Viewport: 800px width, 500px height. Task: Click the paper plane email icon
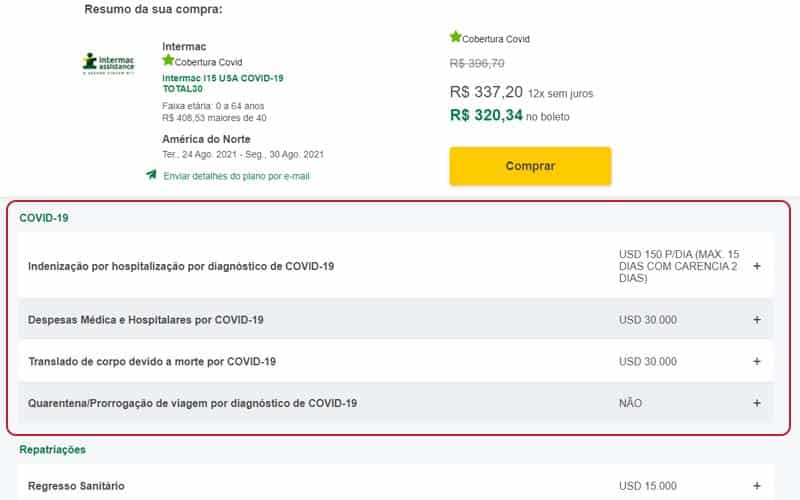click(151, 175)
